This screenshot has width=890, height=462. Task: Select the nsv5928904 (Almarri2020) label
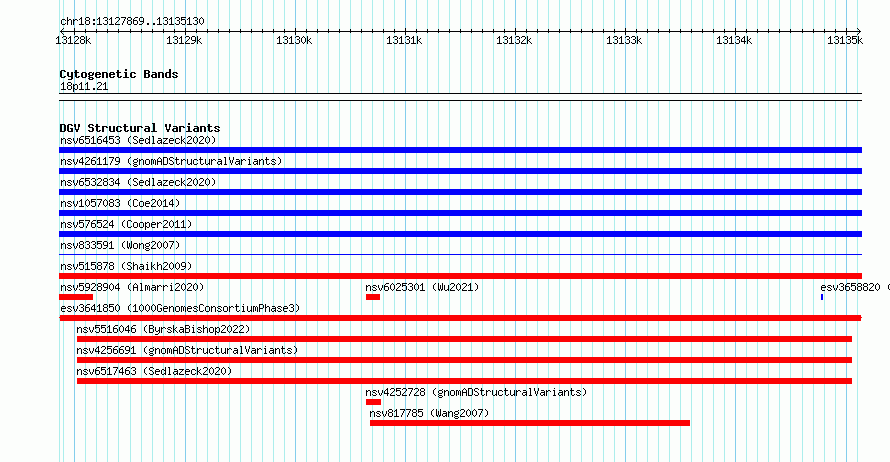tap(132, 287)
